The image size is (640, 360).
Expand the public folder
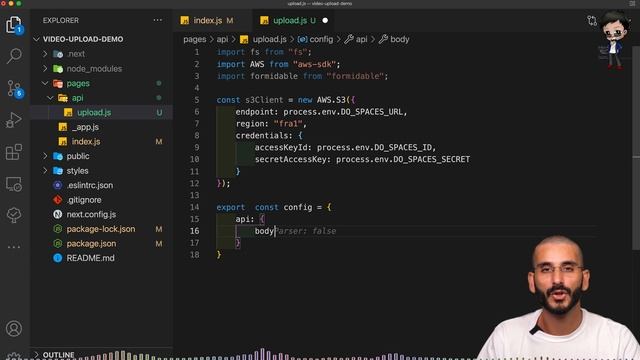[x=45, y=156]
